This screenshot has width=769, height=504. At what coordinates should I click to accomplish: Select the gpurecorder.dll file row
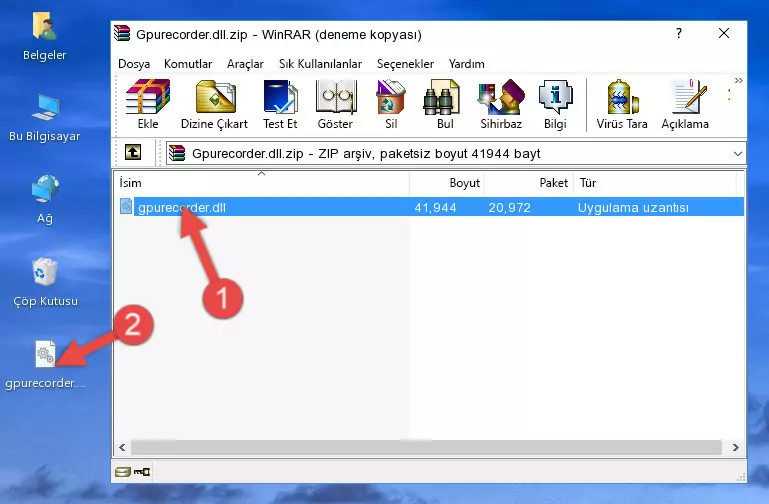click(431, 207)
